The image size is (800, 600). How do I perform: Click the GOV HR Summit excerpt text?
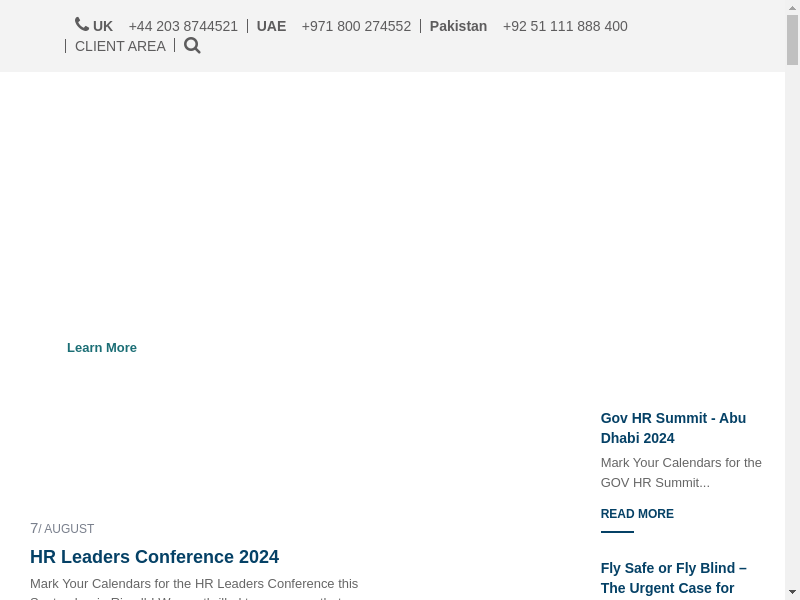tap(681, 472)
